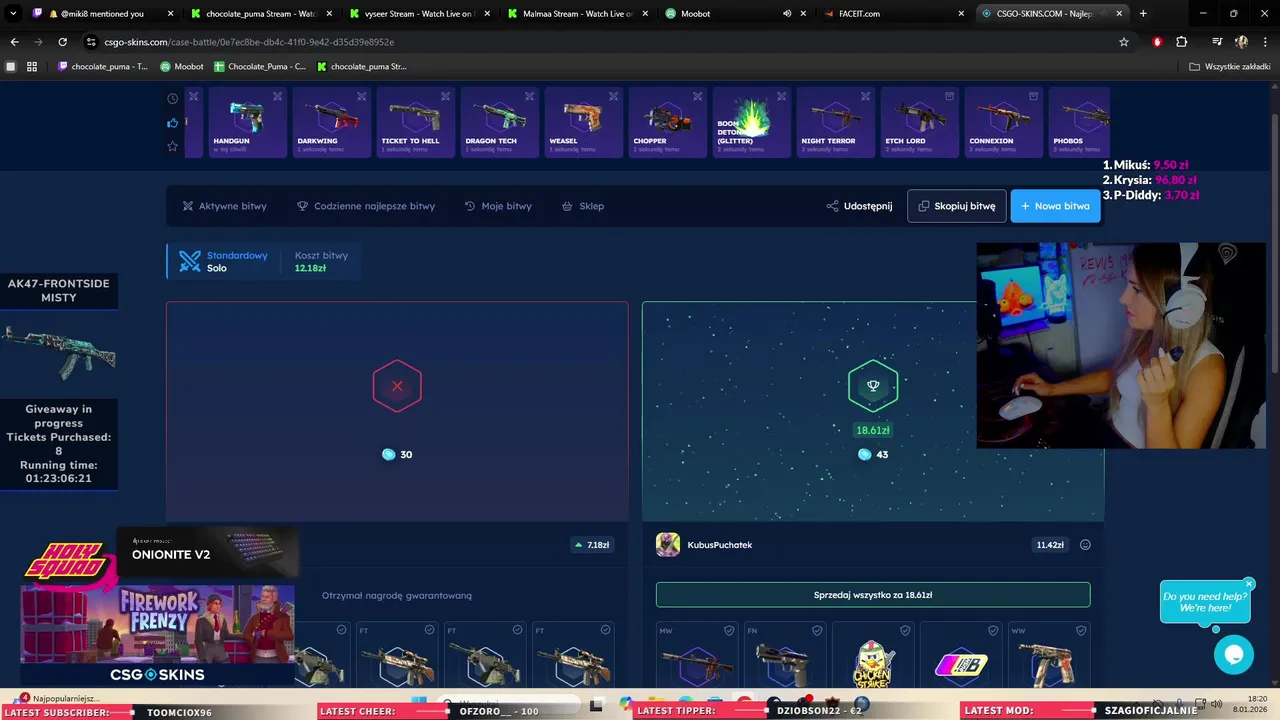Open the Chrome three-dot menu
The width and height of the screenshot is (1280, 720).
[1266, 42]
